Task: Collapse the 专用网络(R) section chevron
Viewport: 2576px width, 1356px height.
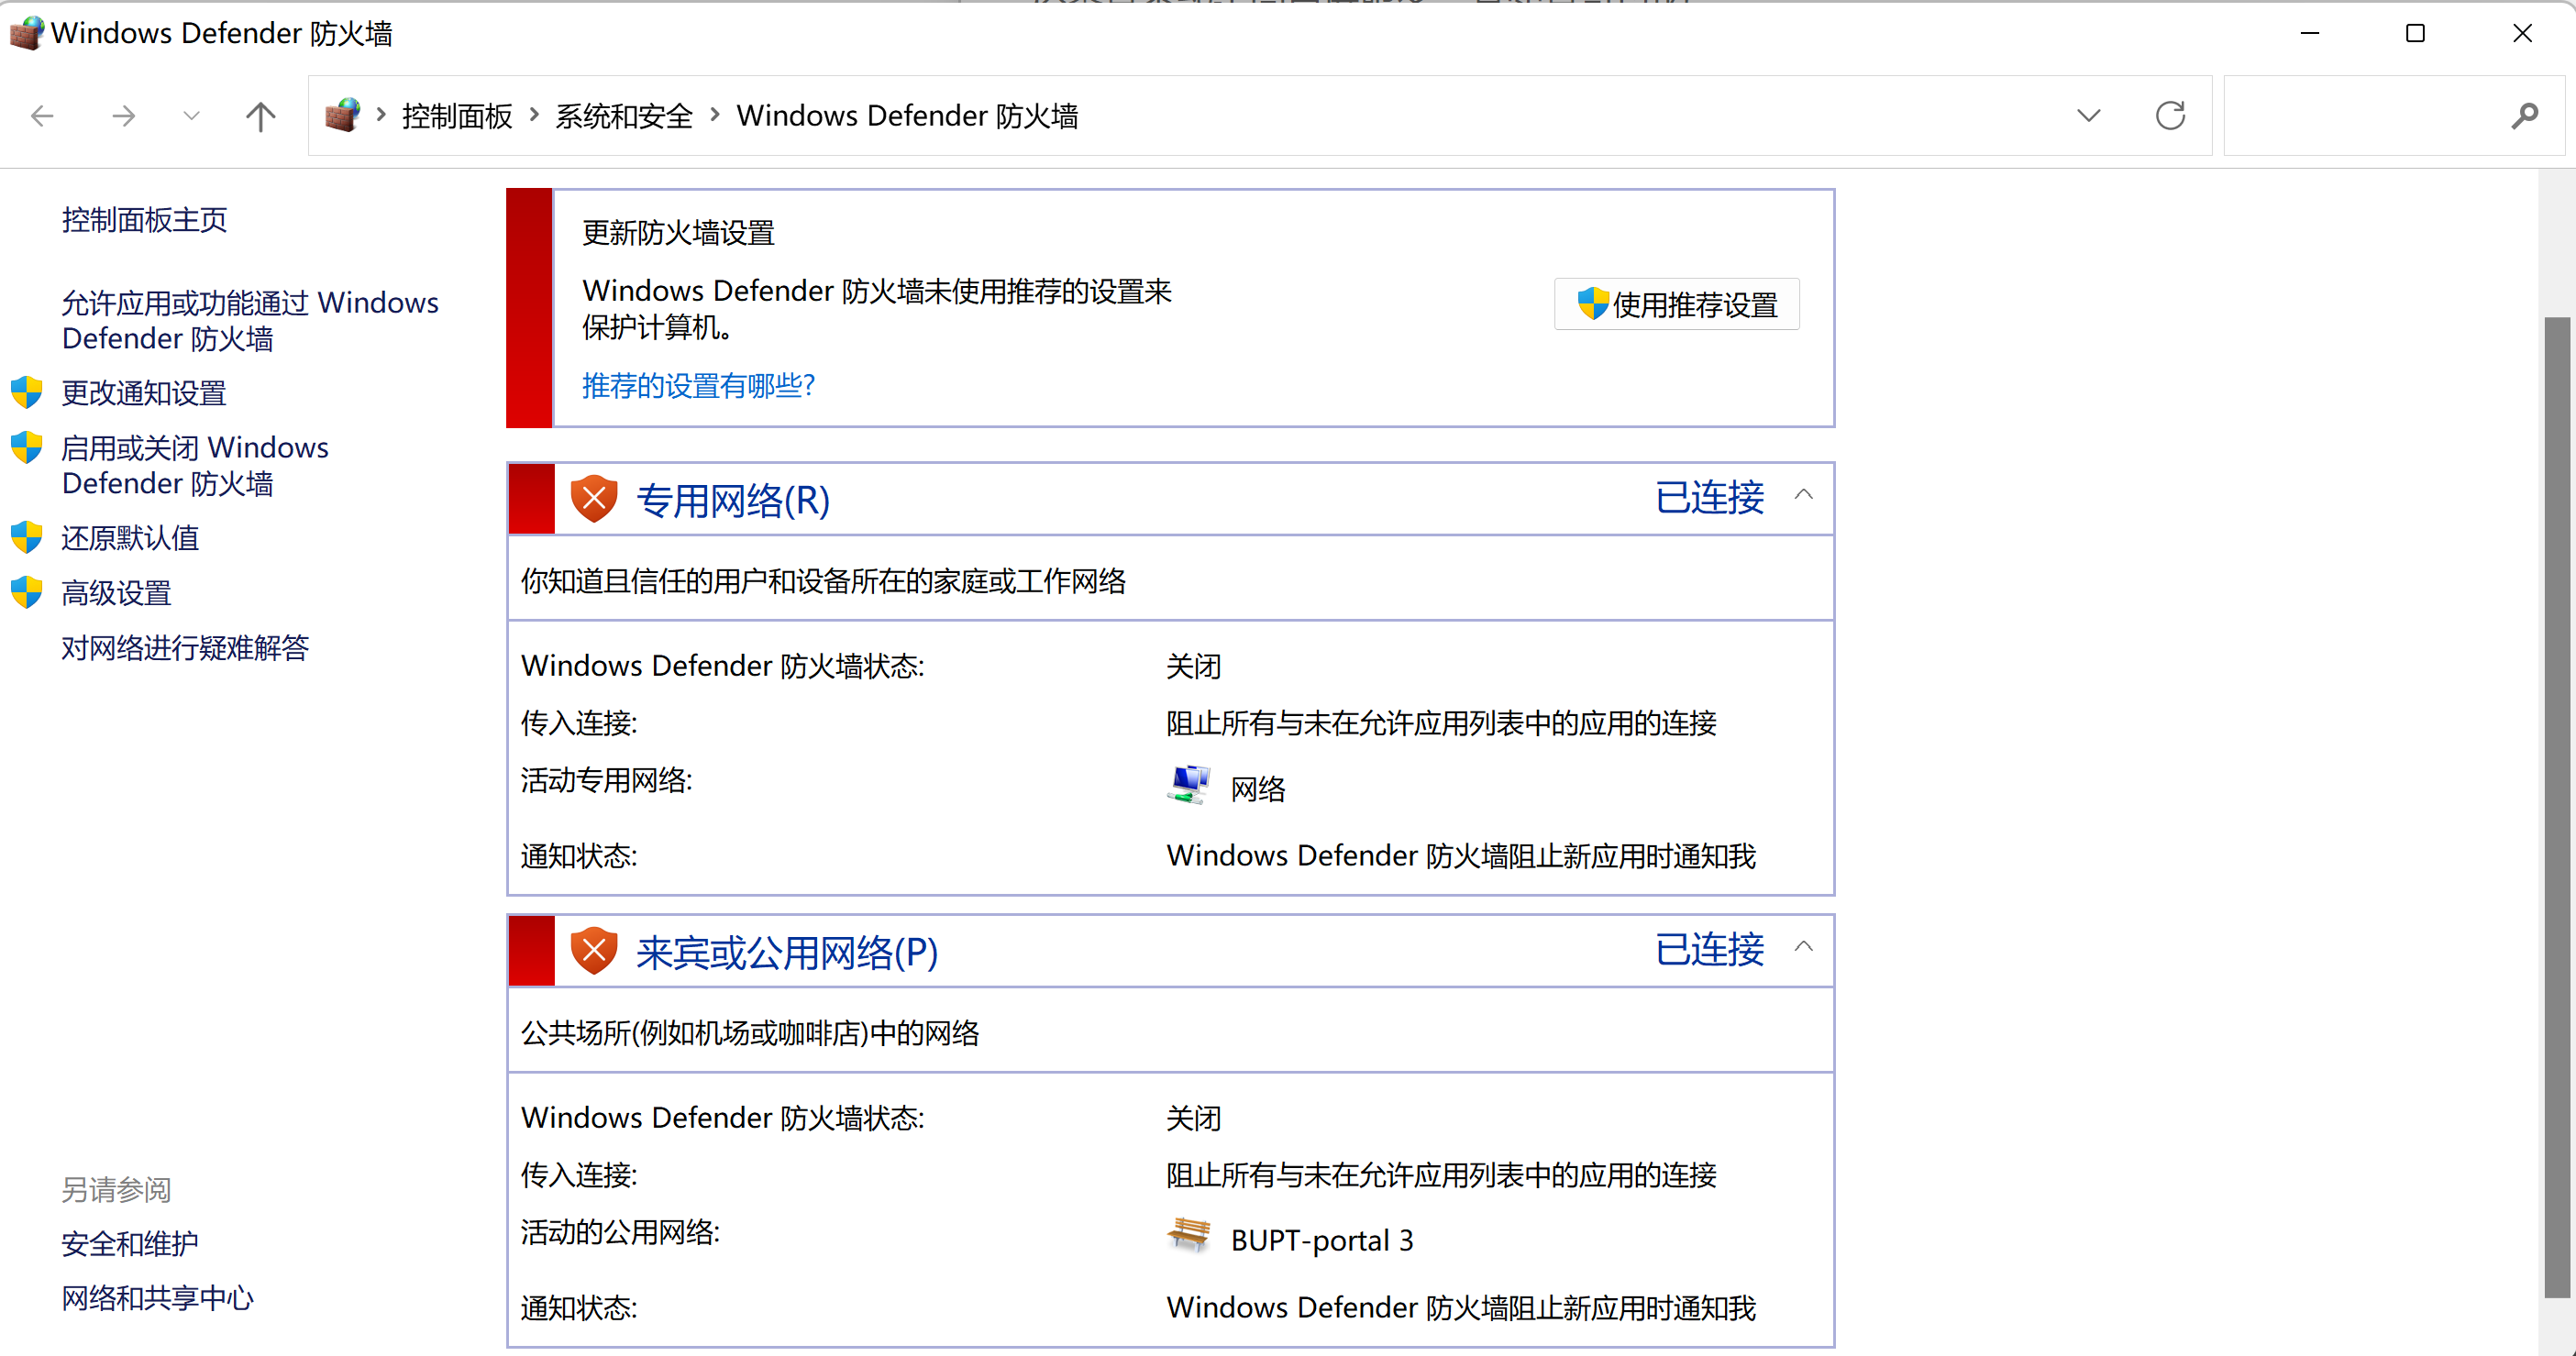Action: 1803,495
